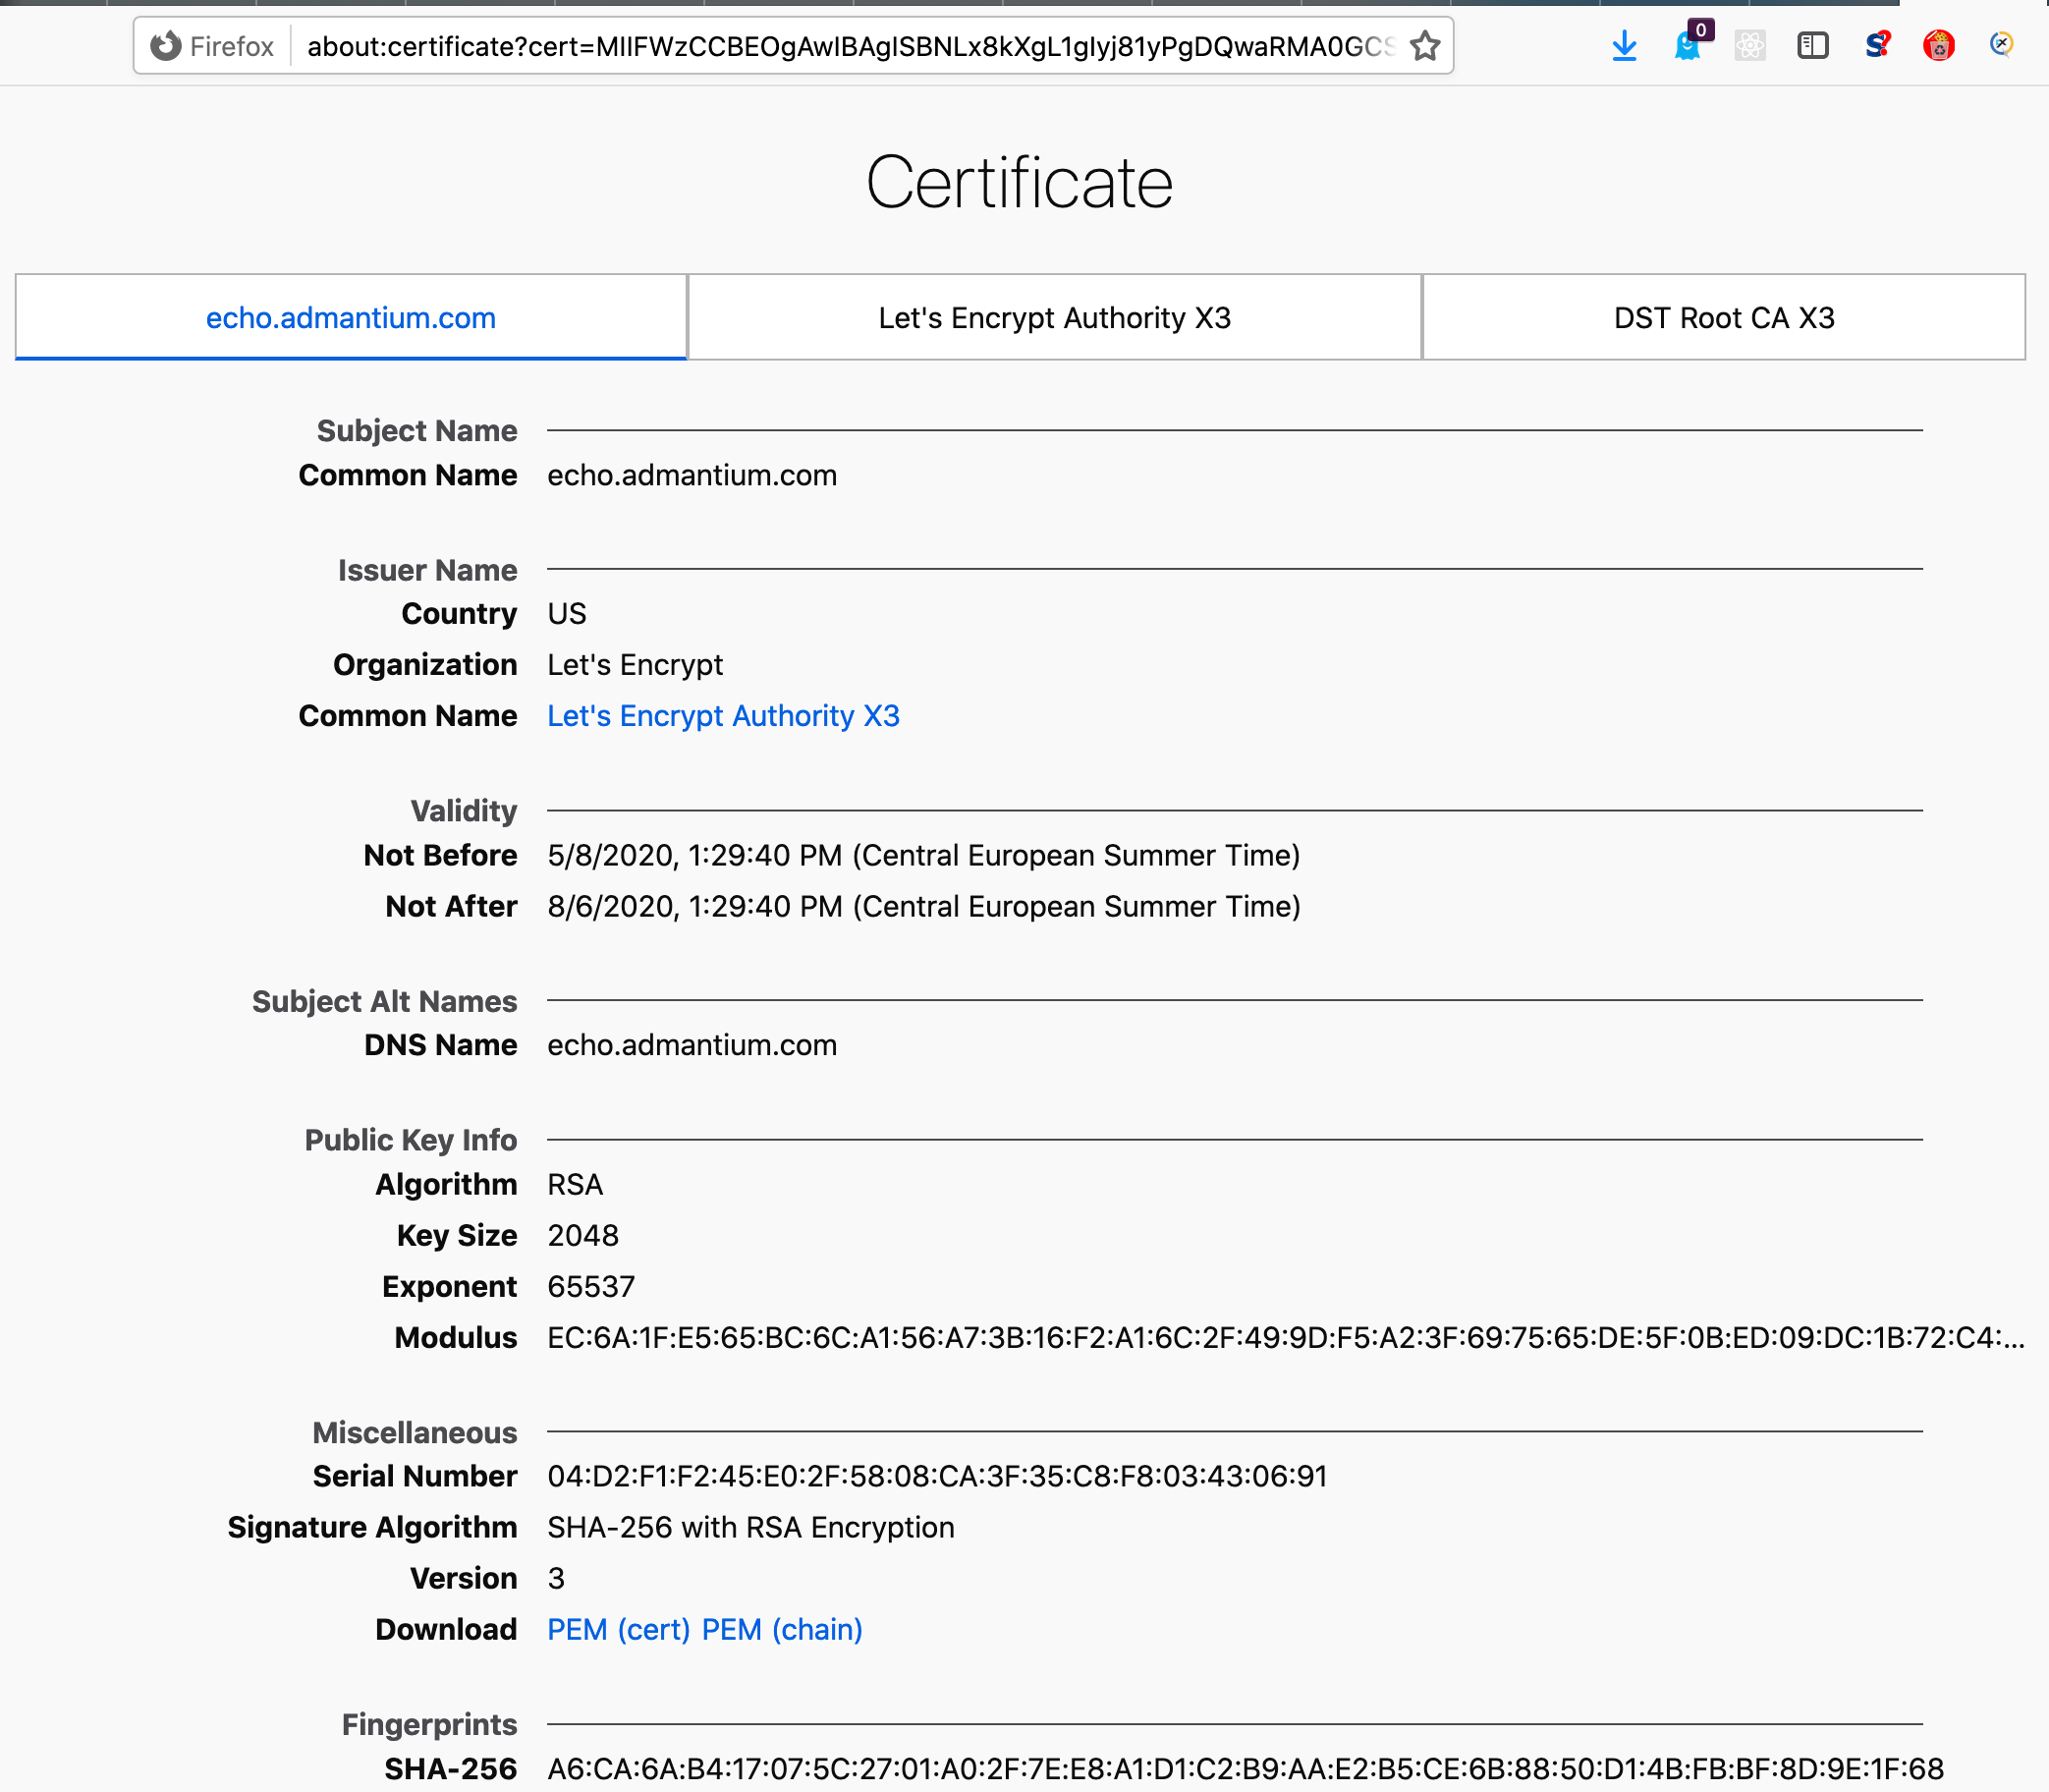Viewport: 2049px width, 1792px height.
Task: Click the Subject Alt Names section heading
Action: [x=385, y=1001]
